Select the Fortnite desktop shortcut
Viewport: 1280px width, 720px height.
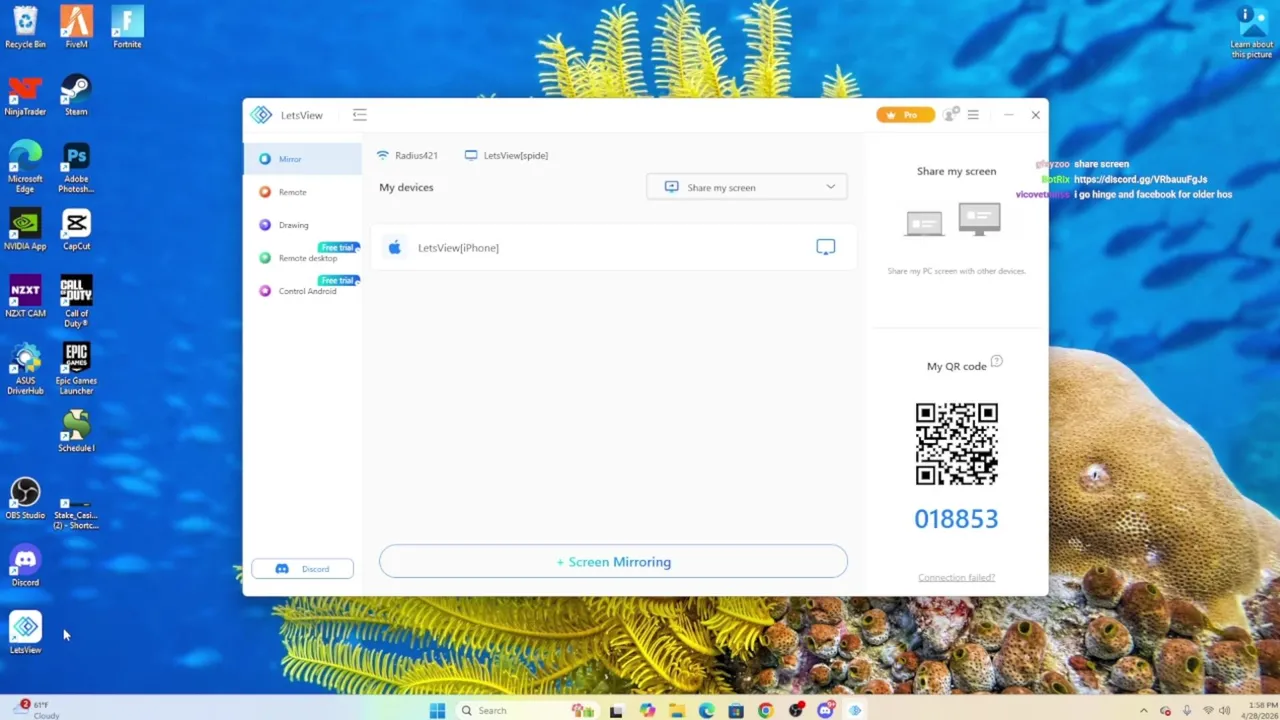click(127, 27)
